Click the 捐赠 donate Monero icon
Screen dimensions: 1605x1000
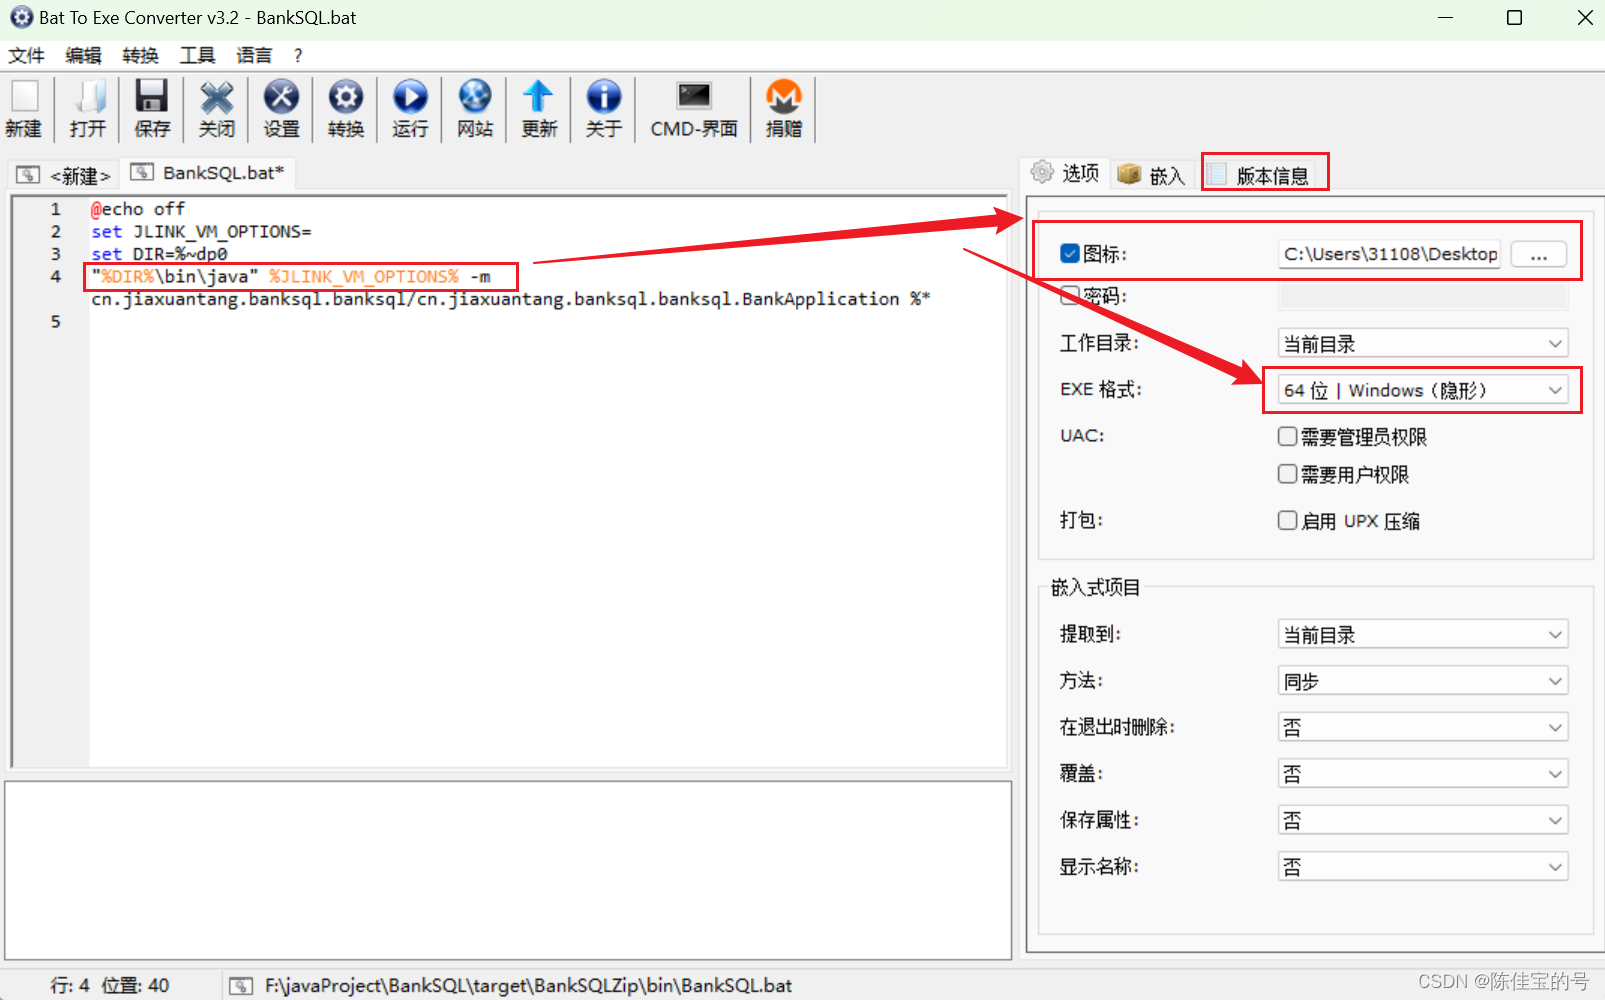click(784, 109)
